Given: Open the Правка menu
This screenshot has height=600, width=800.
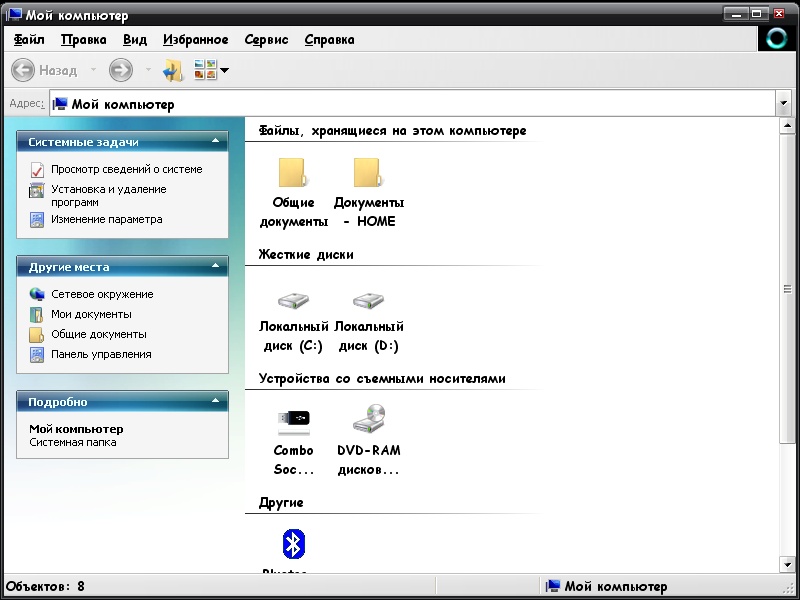Looking at the screenshot, I should point(84,40).
